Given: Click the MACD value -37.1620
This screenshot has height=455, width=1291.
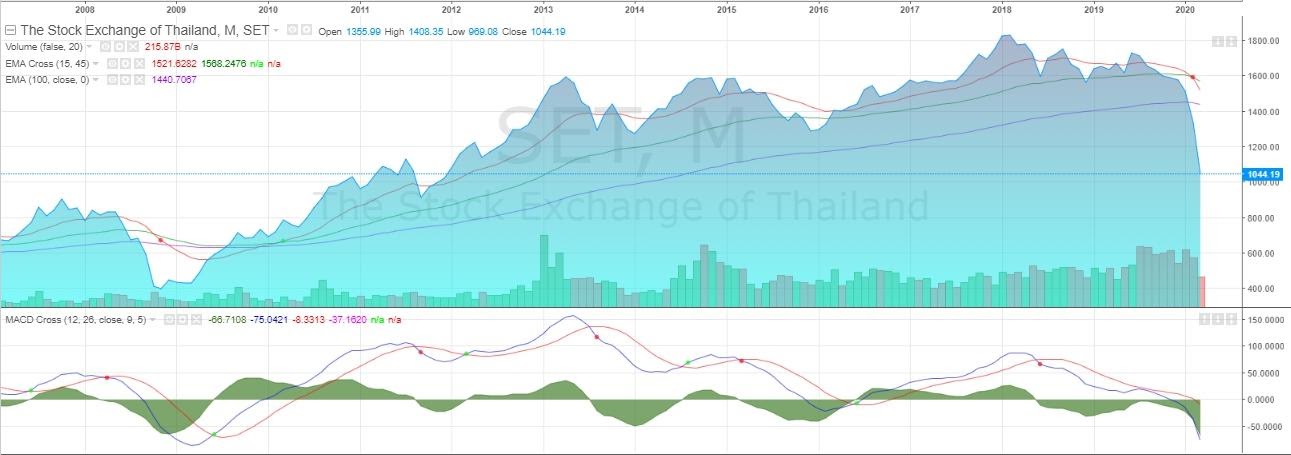Looking at the screenshot, I should pos(348,319).
